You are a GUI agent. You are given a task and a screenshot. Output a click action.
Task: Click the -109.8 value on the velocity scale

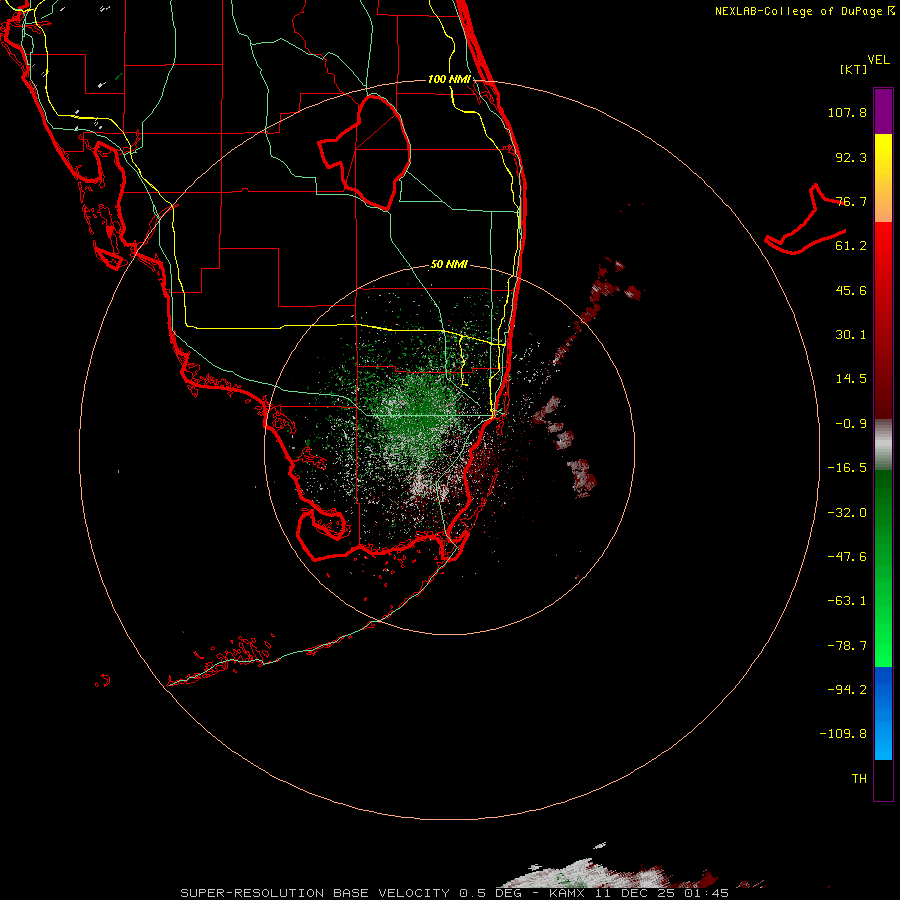click(x=843, y=734)
